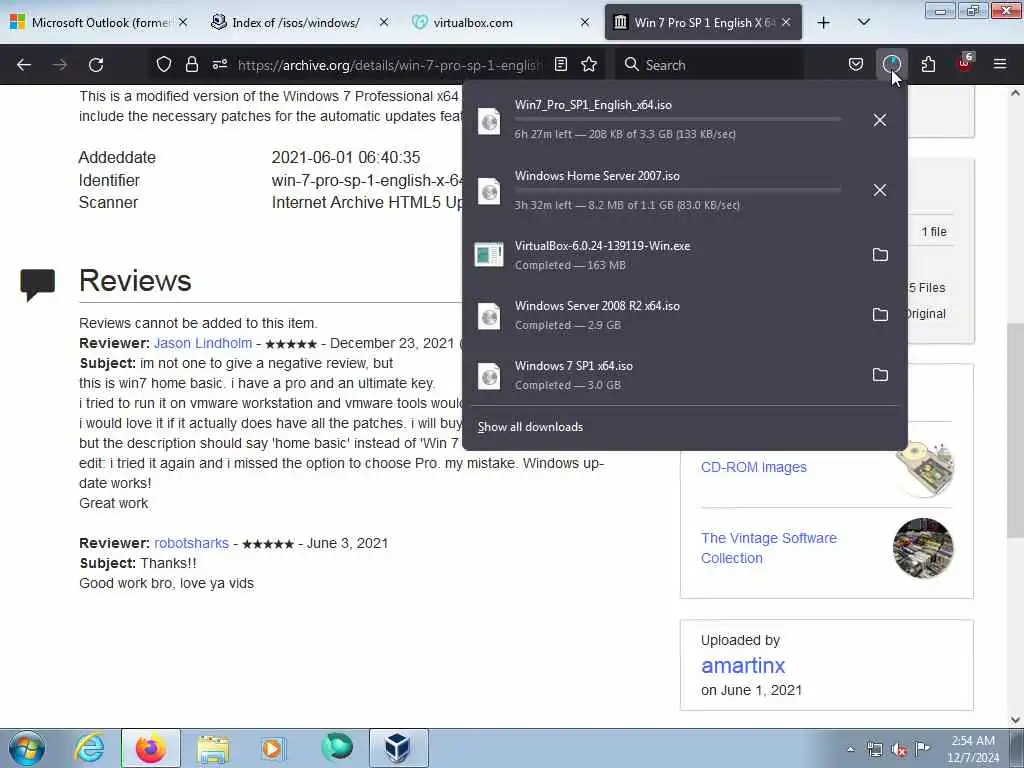This screenshot has width=1024, height=768.
Task: Toggle the downloads panel toolbar button
Action: [x=891, y=64]
